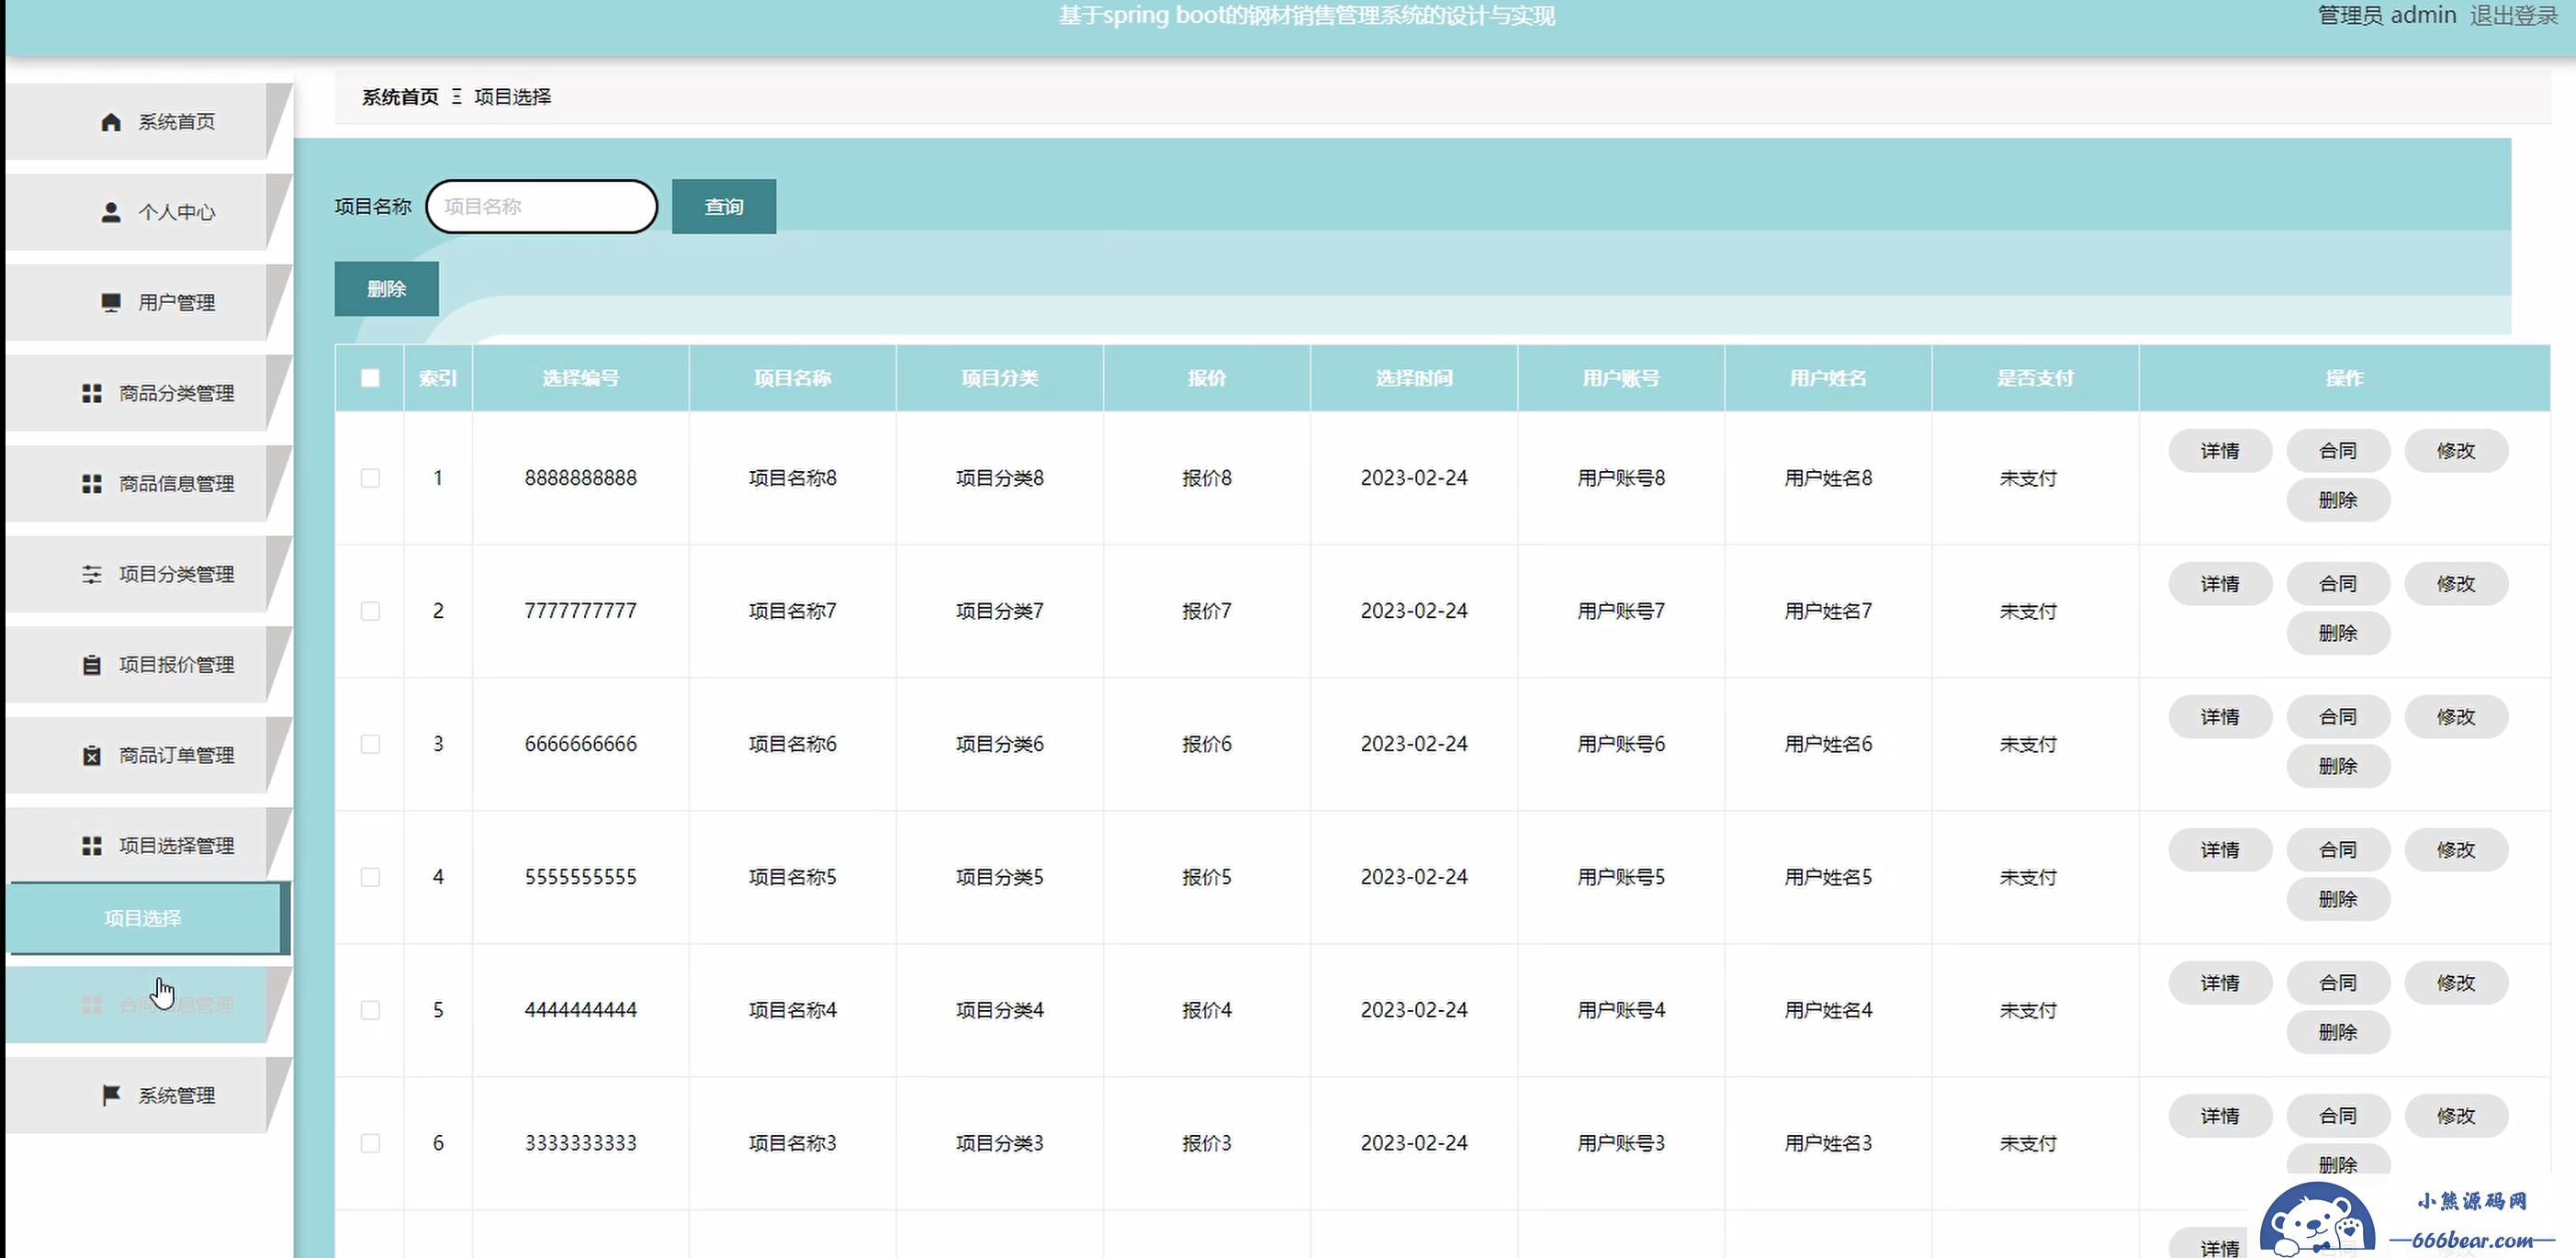Click the 项目名称8 cell
2576x1258 pixels.
click(793, 478)
